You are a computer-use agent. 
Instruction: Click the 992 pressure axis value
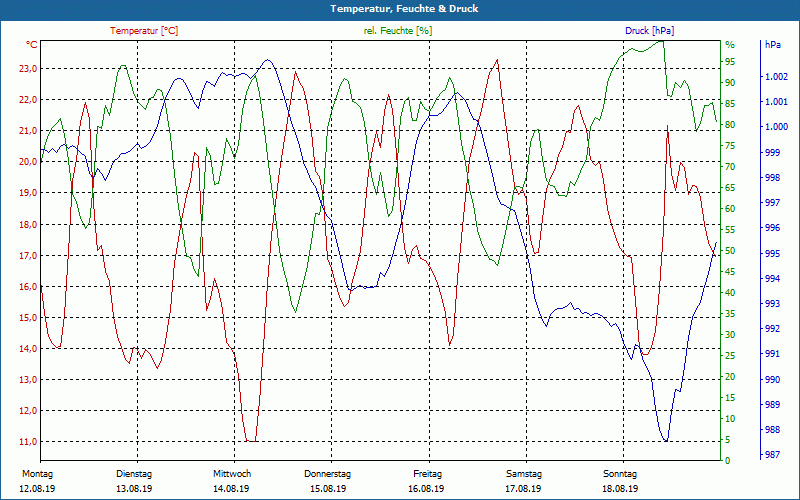click(772, 329)
